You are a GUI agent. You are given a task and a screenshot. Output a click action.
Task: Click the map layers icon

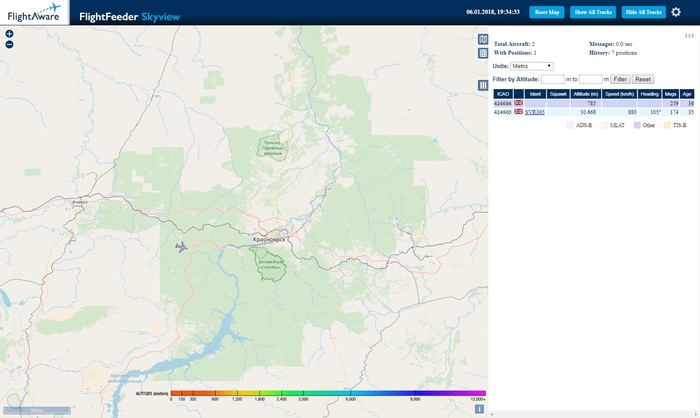[x=483, y=40]
